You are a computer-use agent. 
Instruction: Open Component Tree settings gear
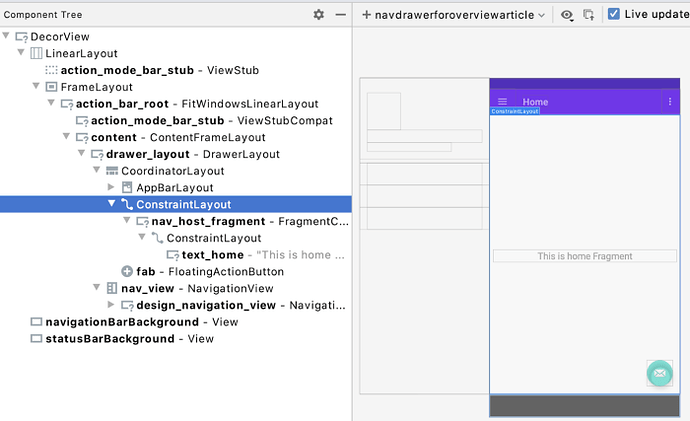319,15
